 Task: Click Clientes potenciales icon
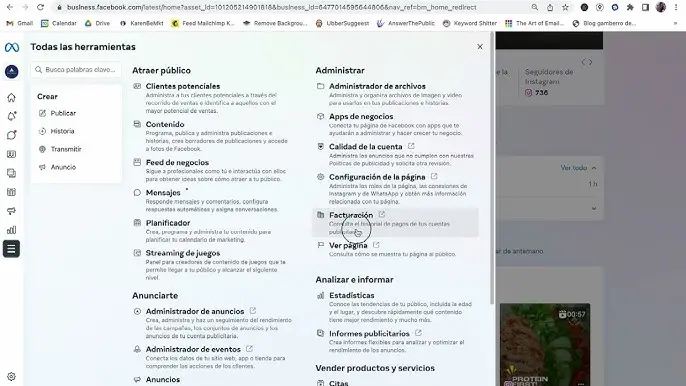pyautogui.click(x=137, y=86)
